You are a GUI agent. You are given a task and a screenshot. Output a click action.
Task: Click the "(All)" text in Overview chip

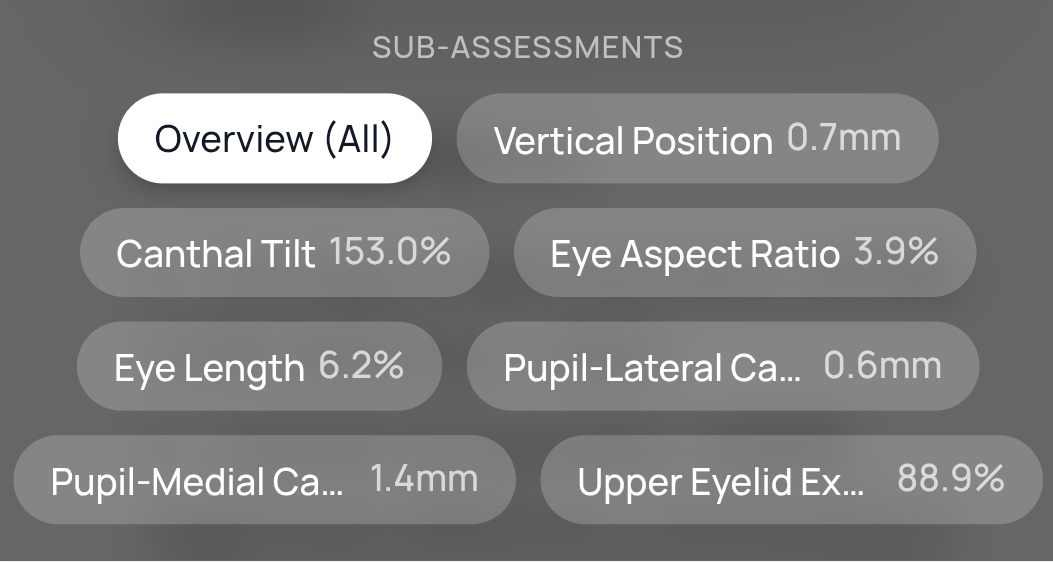pos(358,139)
